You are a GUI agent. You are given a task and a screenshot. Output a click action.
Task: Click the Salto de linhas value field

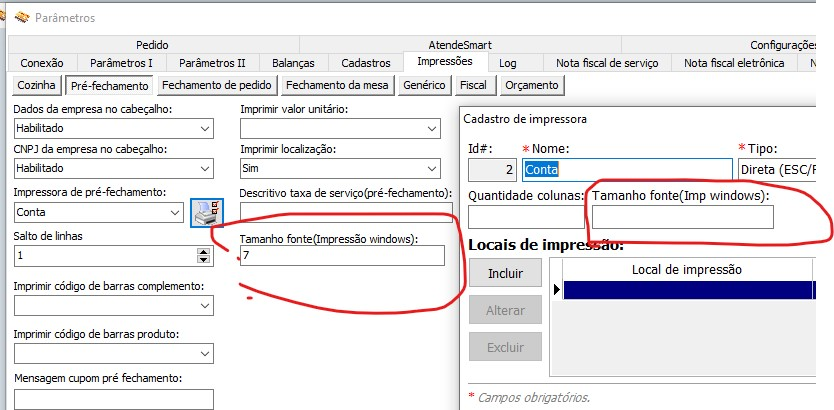click(105, 256)
